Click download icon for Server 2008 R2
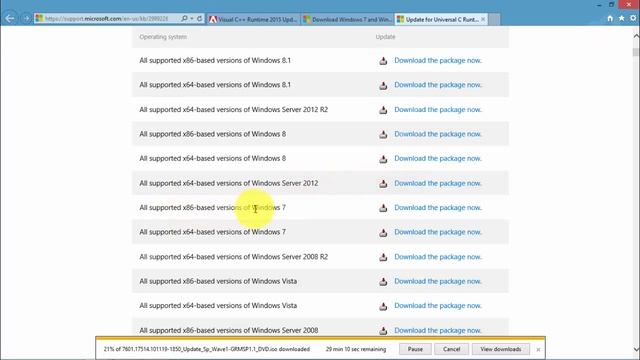This screenshot has height=360, width=640. 383,257
